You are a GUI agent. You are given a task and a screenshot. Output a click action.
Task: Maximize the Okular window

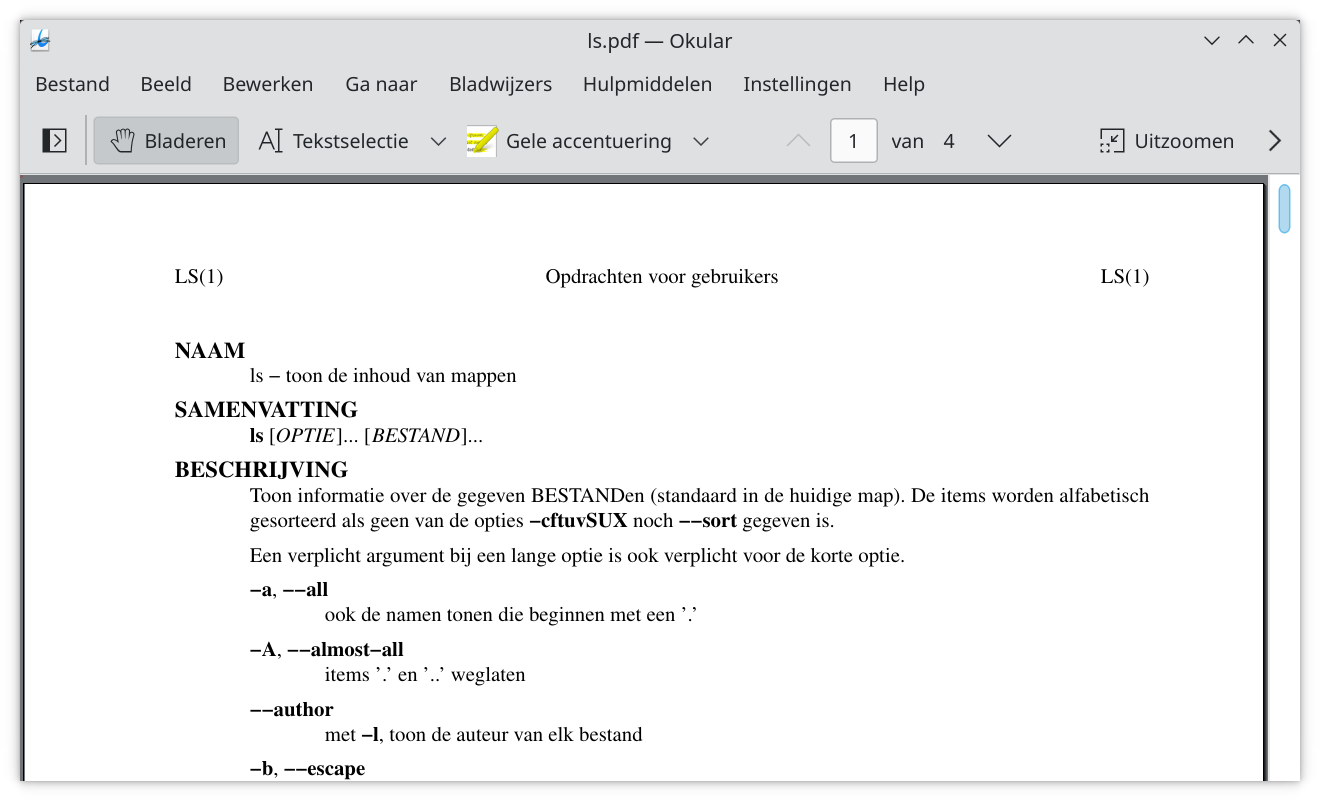click(x=1246, y=41)
